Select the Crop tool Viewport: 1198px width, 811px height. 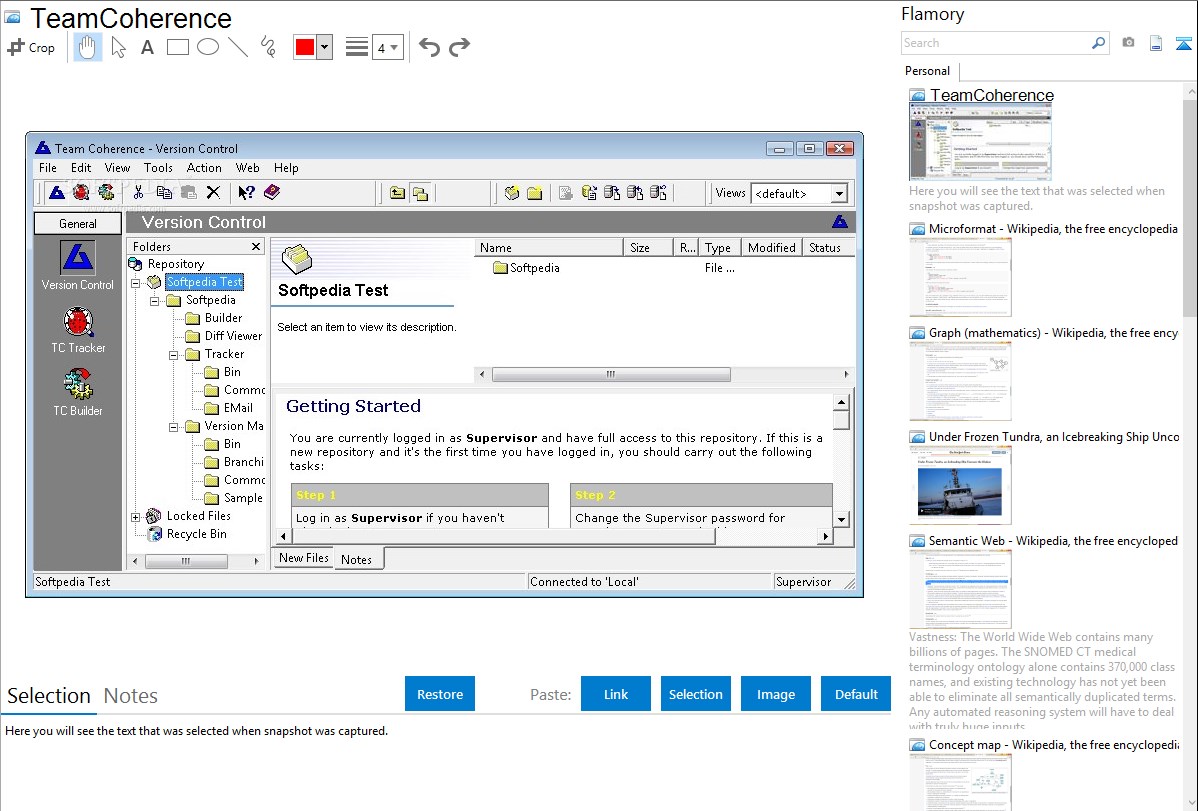click(31, 47)
